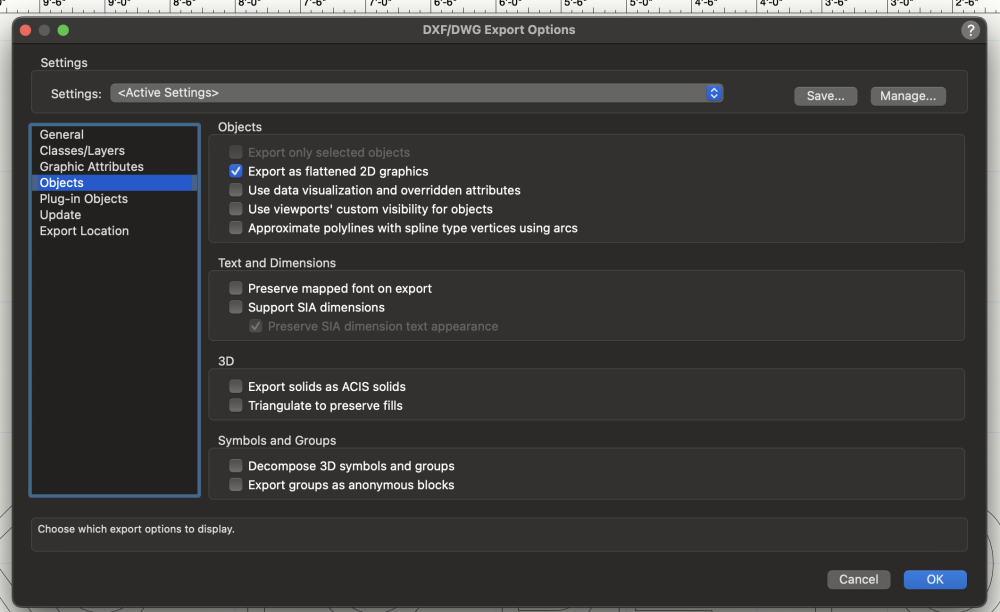The width and height of the screenshot is (1000, 612).
Task: Open Export Location options
Action: tap(84, 231)
